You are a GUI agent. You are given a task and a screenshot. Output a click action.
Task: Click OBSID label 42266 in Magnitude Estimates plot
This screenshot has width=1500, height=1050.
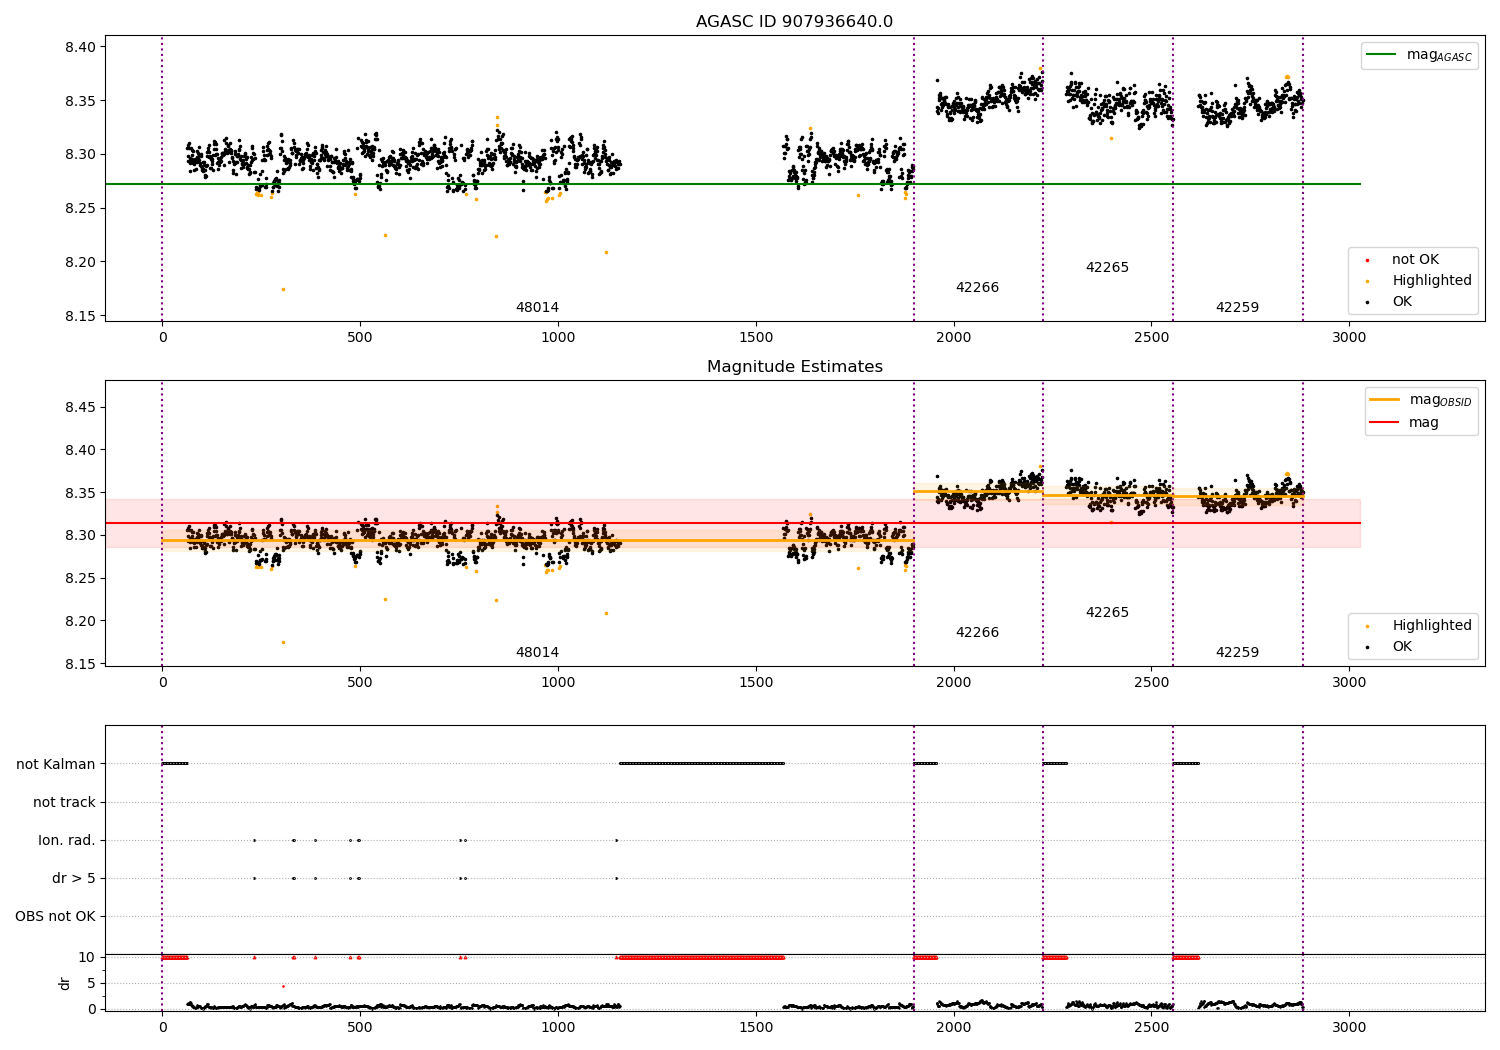point(977,633)
